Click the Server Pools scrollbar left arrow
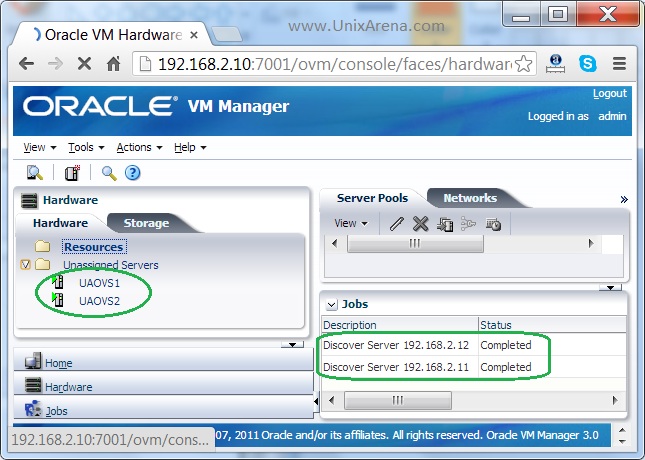Screen dimensions: 645x460 coord(334,243)
